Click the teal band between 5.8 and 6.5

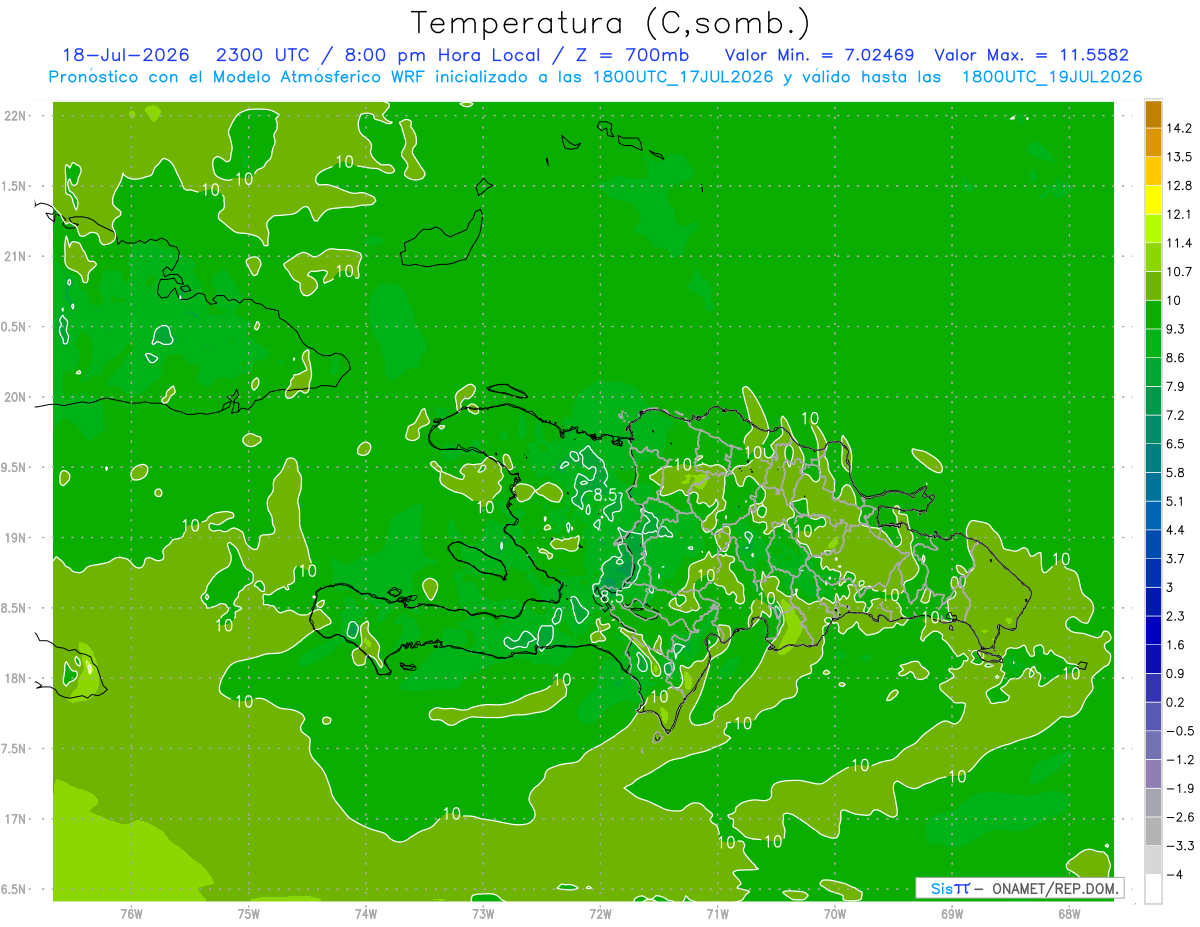tap(1153, 458)
